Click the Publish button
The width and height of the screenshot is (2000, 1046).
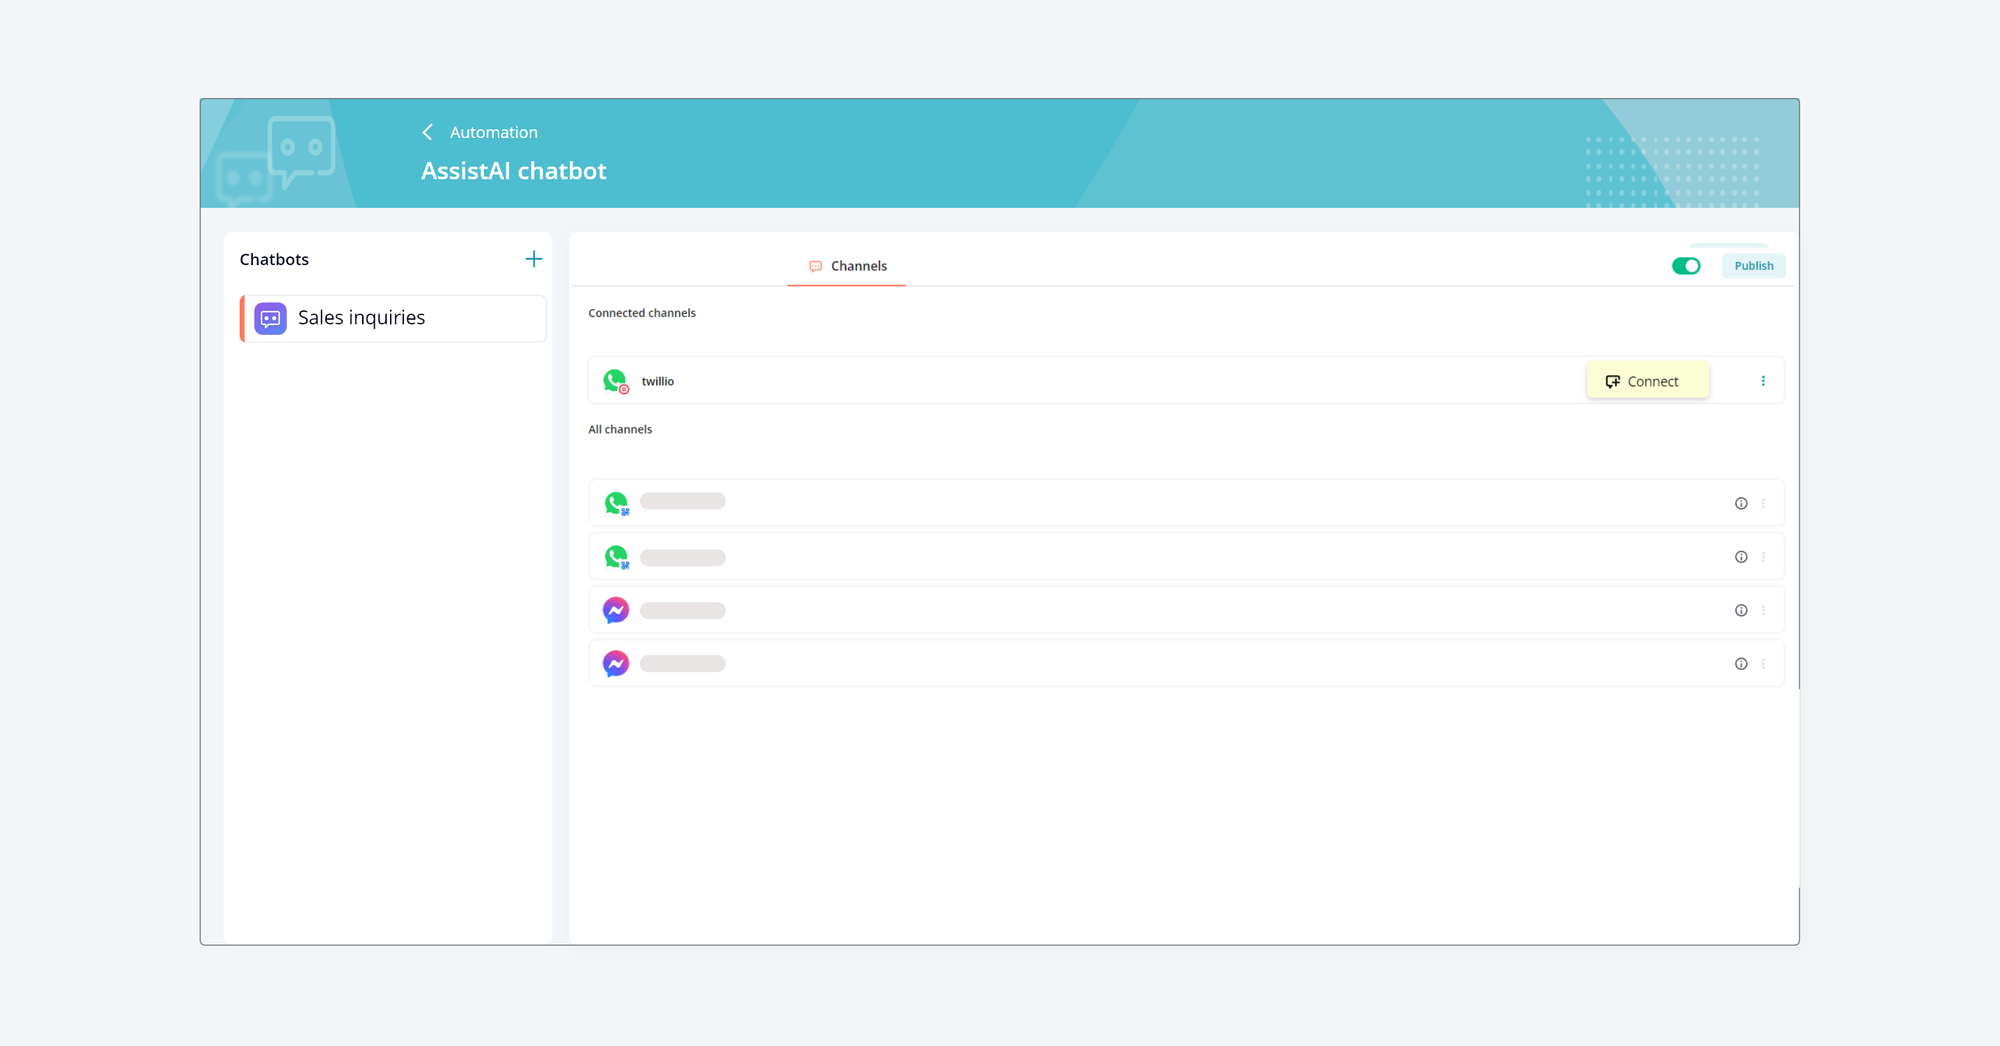click(1753, 265)
